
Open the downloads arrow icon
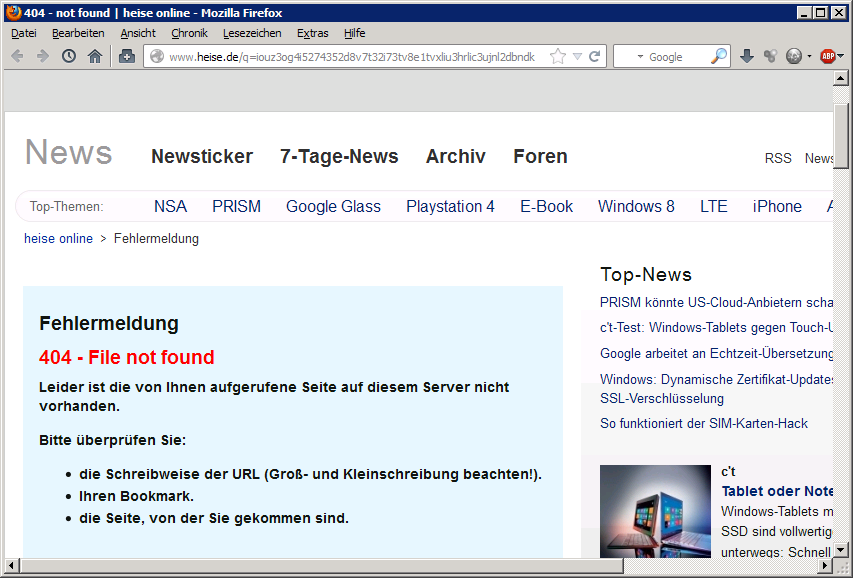(x=746, y=56)
